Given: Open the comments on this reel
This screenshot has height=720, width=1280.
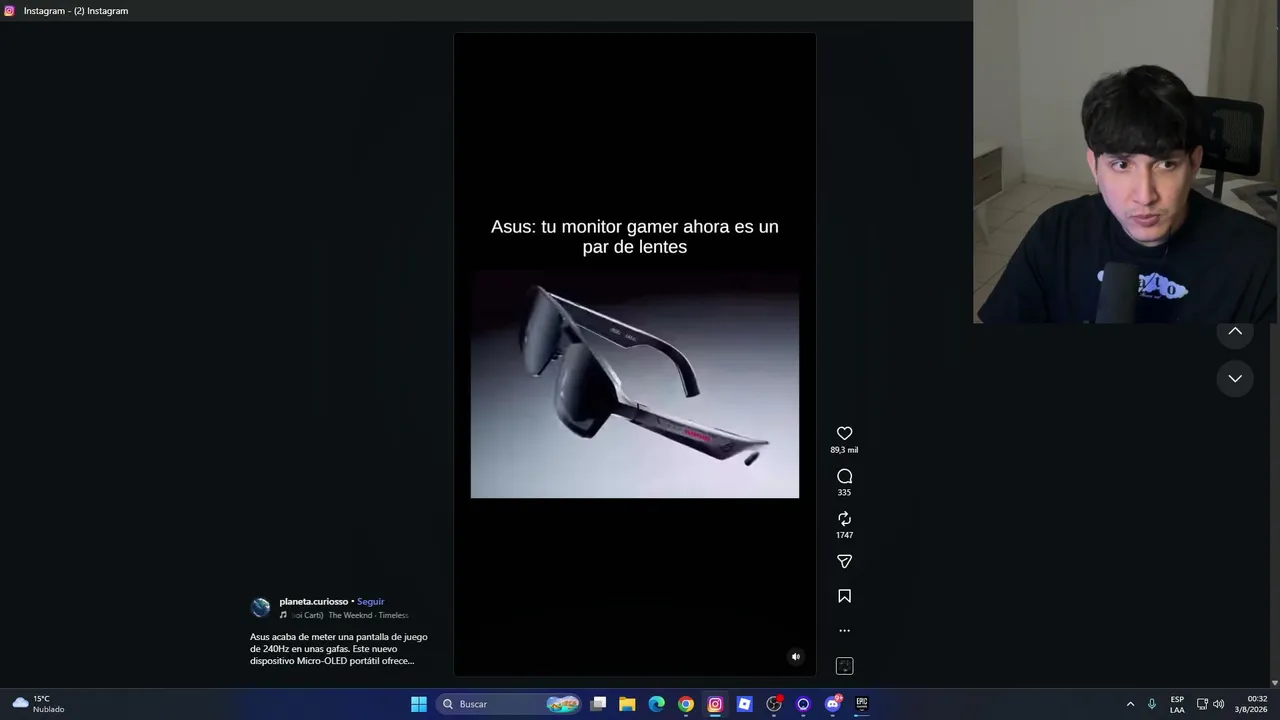Looking at the screenshot, I should pos(844,476).
